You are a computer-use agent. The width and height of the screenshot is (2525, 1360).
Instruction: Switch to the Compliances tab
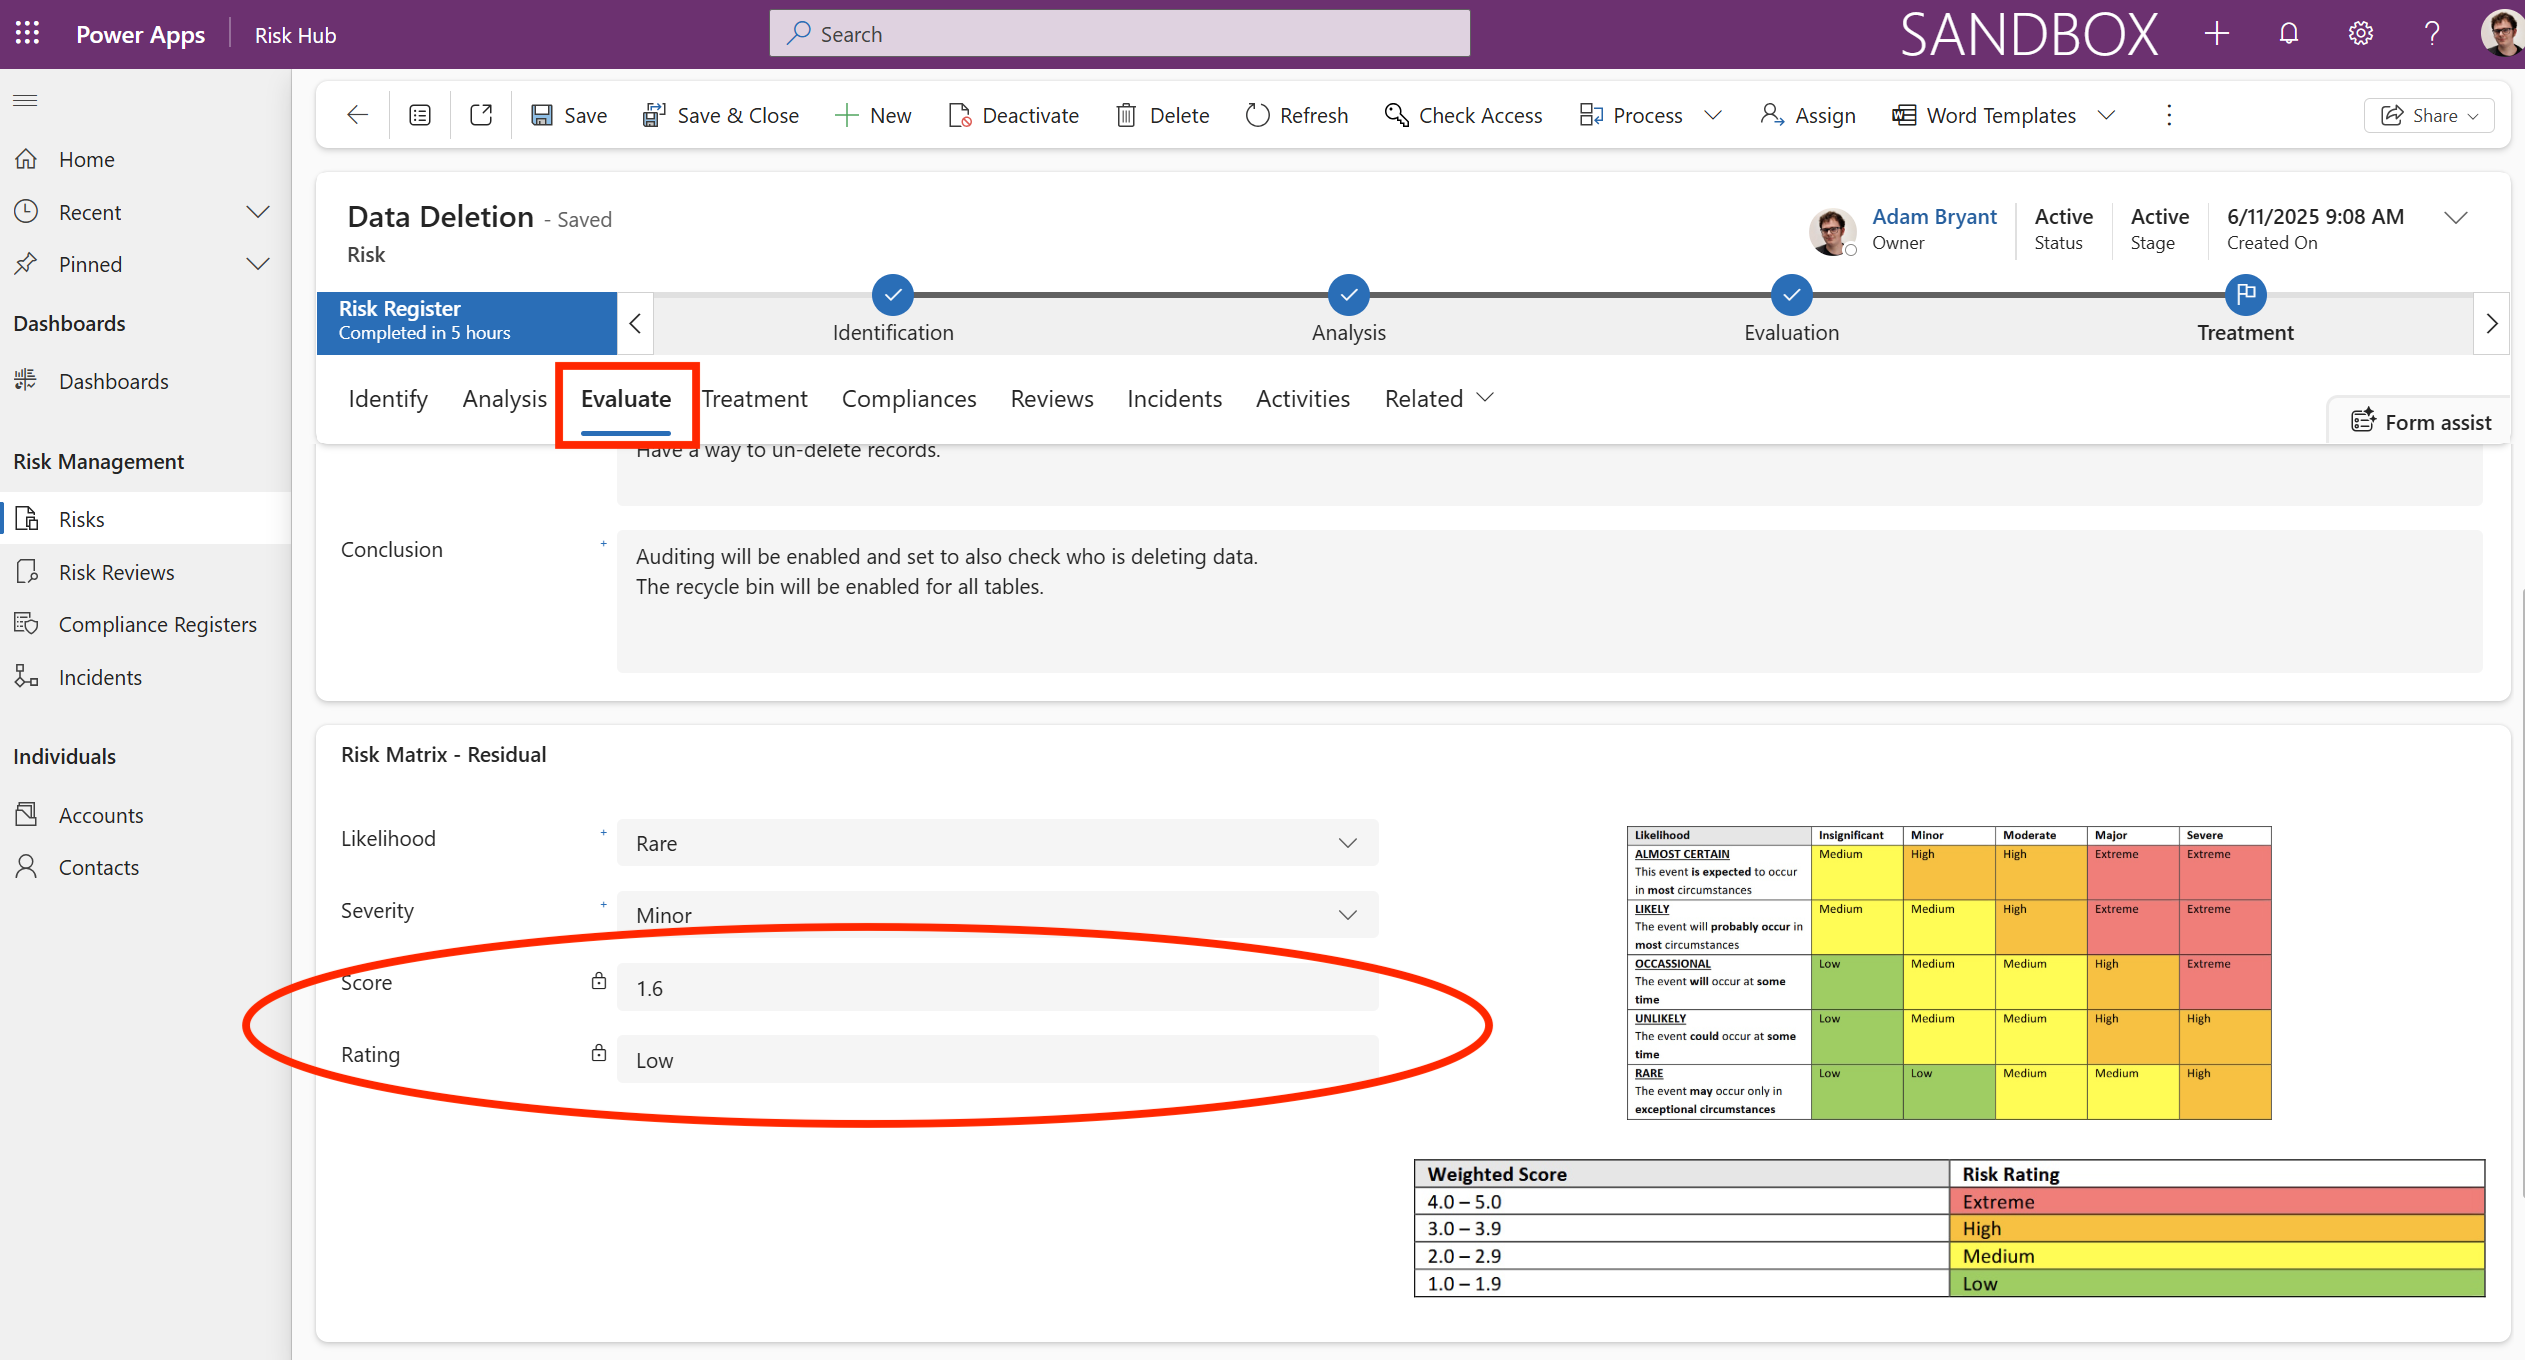click(x=908, y=398)
